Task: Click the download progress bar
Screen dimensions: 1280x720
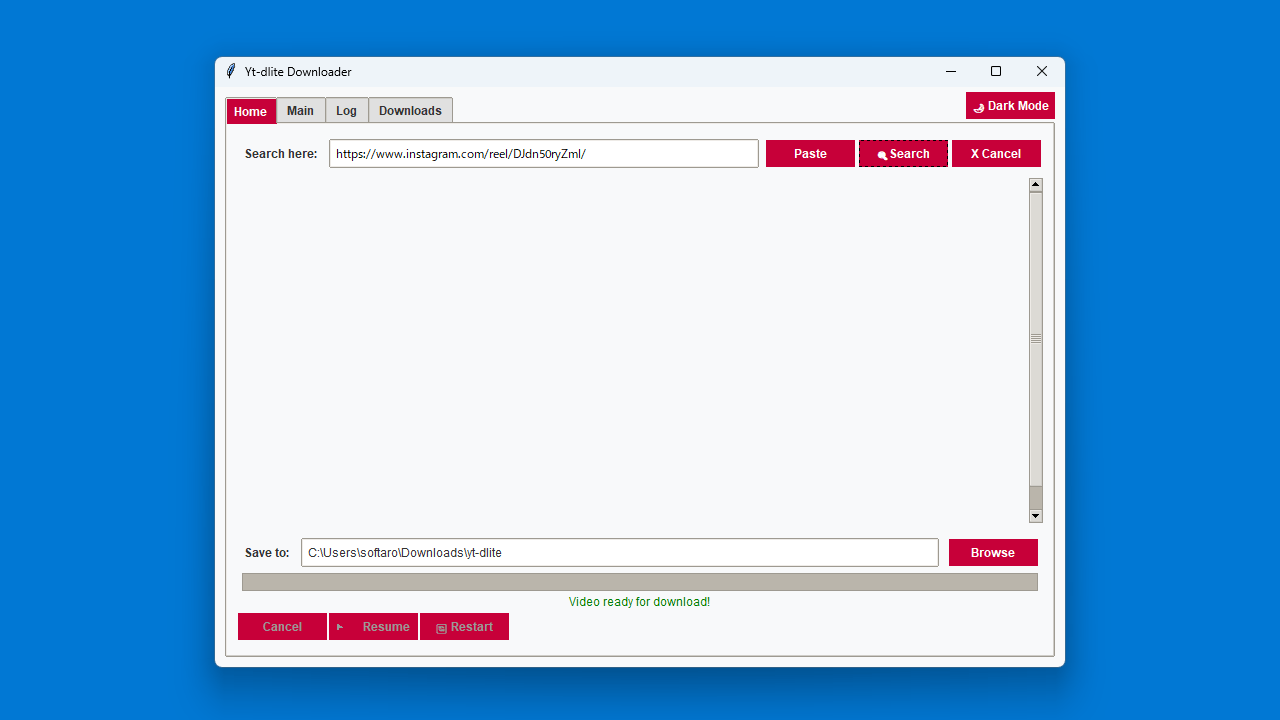Action: click(640, 582)
